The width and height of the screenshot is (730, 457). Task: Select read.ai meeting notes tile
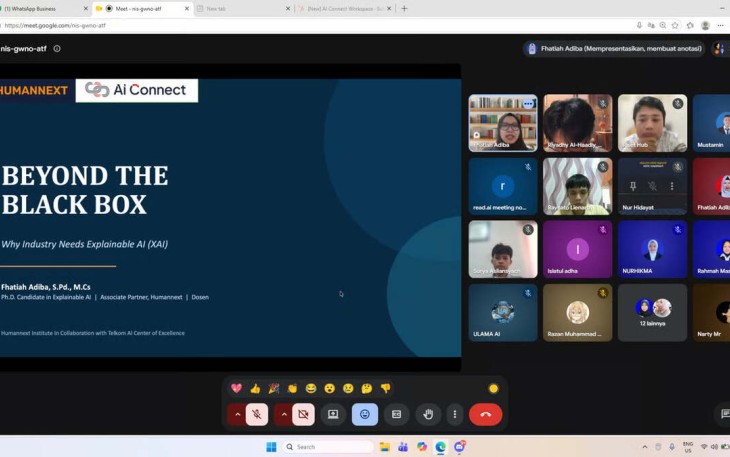[503, 186]
